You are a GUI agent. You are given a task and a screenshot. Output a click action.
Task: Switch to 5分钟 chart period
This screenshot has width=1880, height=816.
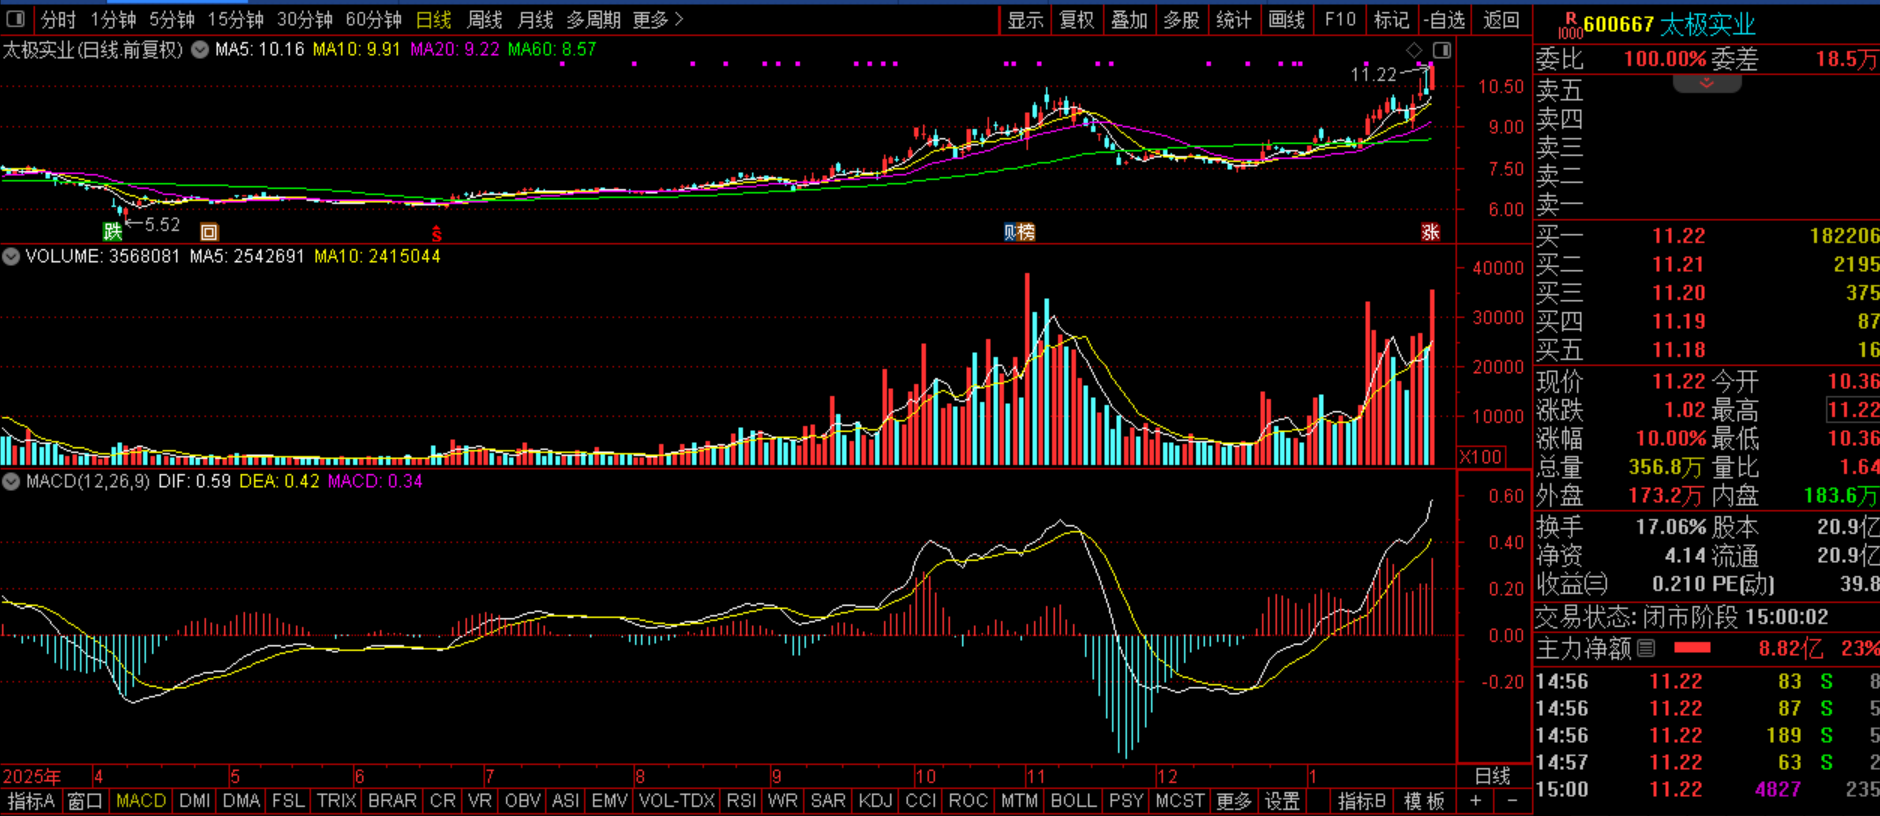tap(172, 19)
